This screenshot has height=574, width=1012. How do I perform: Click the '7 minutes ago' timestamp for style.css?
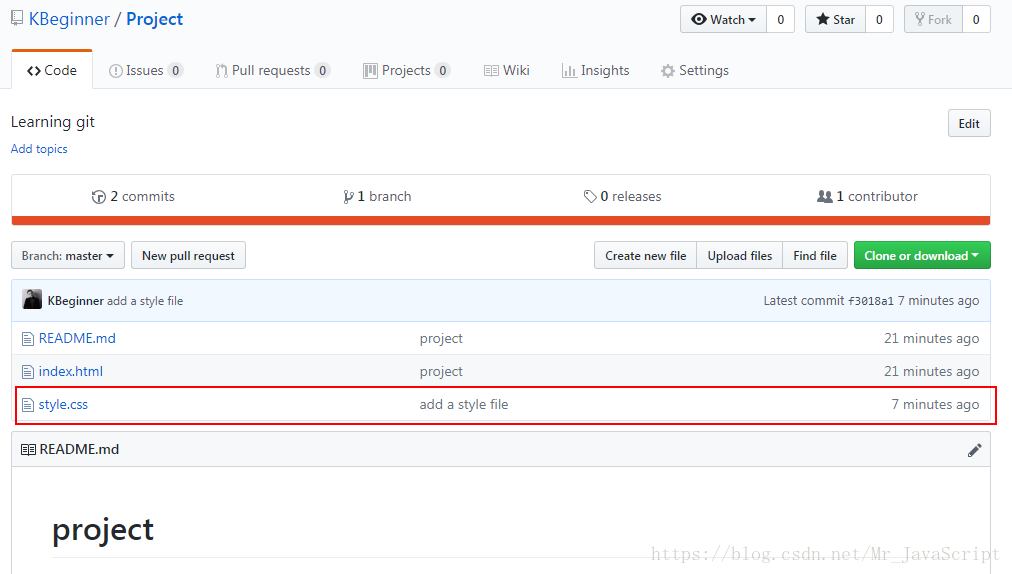[x=935, y=404]
